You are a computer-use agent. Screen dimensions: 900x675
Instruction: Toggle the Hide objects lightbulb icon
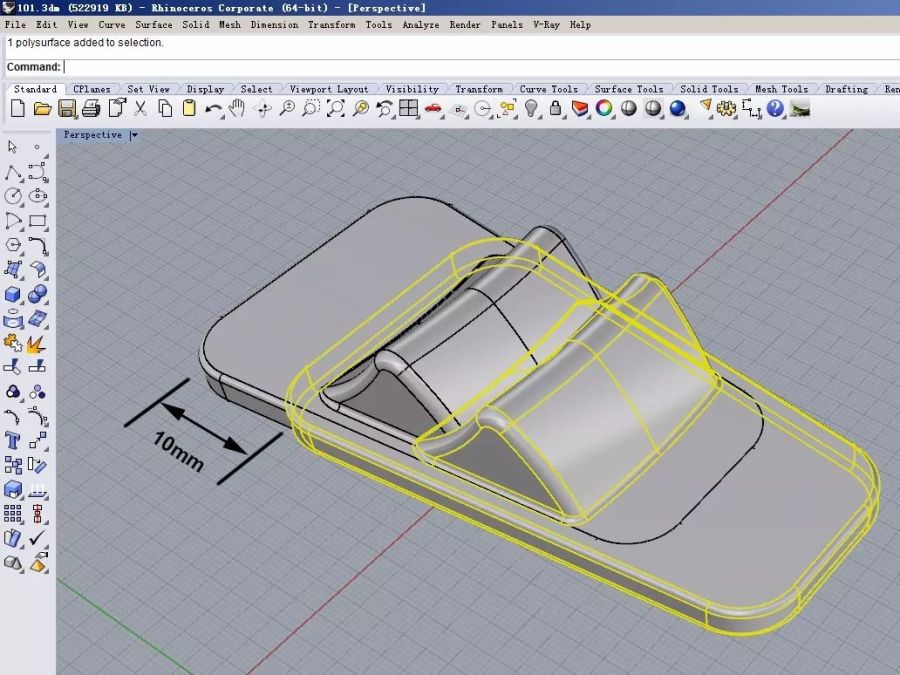[531, 109]
